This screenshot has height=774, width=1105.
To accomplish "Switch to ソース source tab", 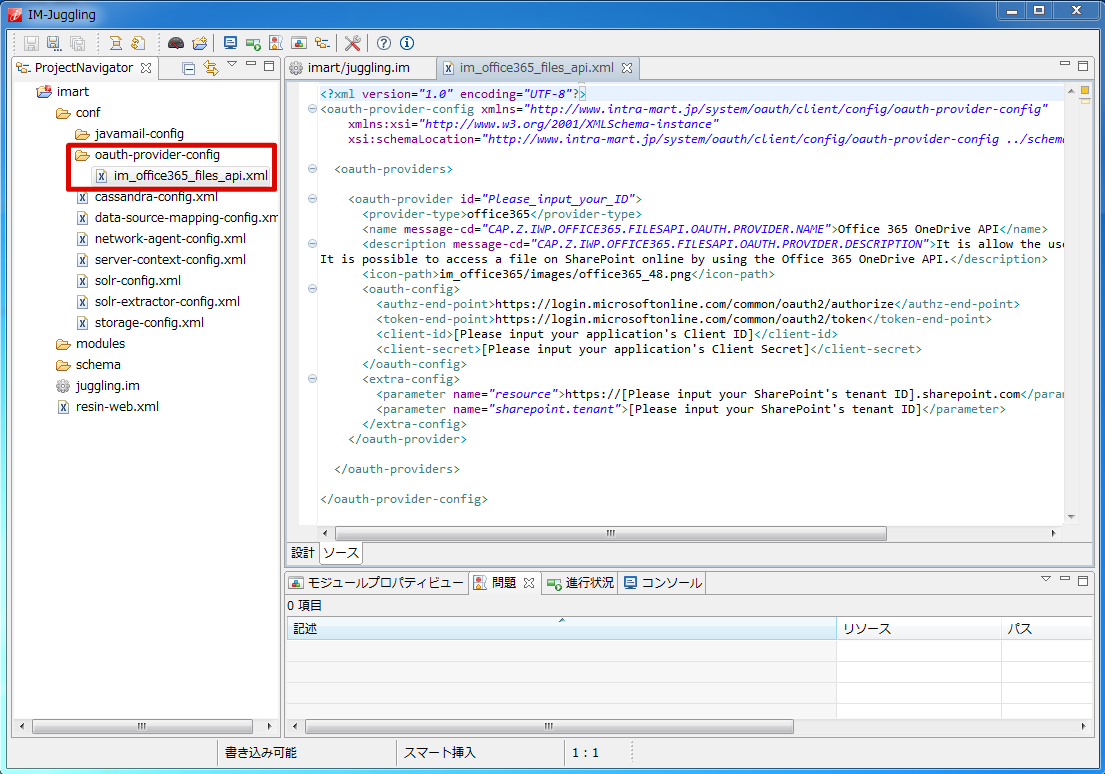I will click(x=341, y=553).
